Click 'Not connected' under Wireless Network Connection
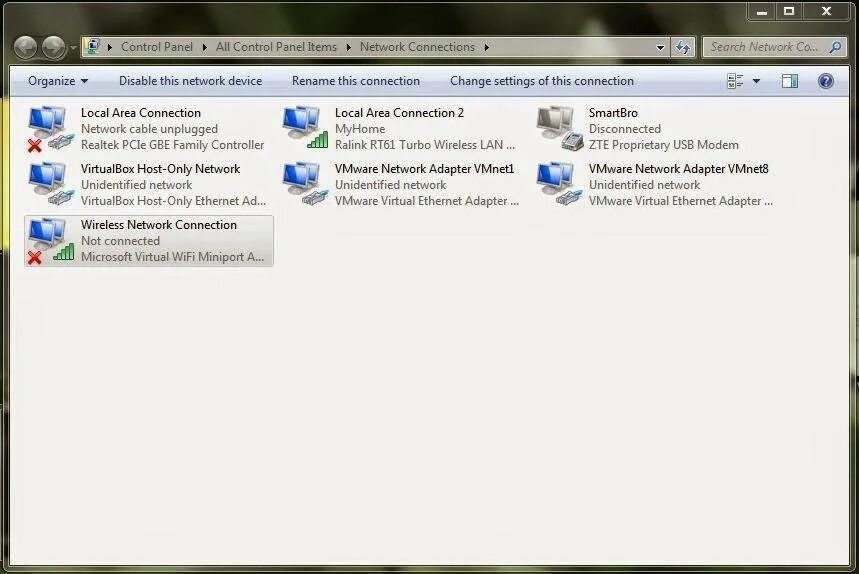The width and height of the screenshot is (859, 574). [x=121, y=240]
